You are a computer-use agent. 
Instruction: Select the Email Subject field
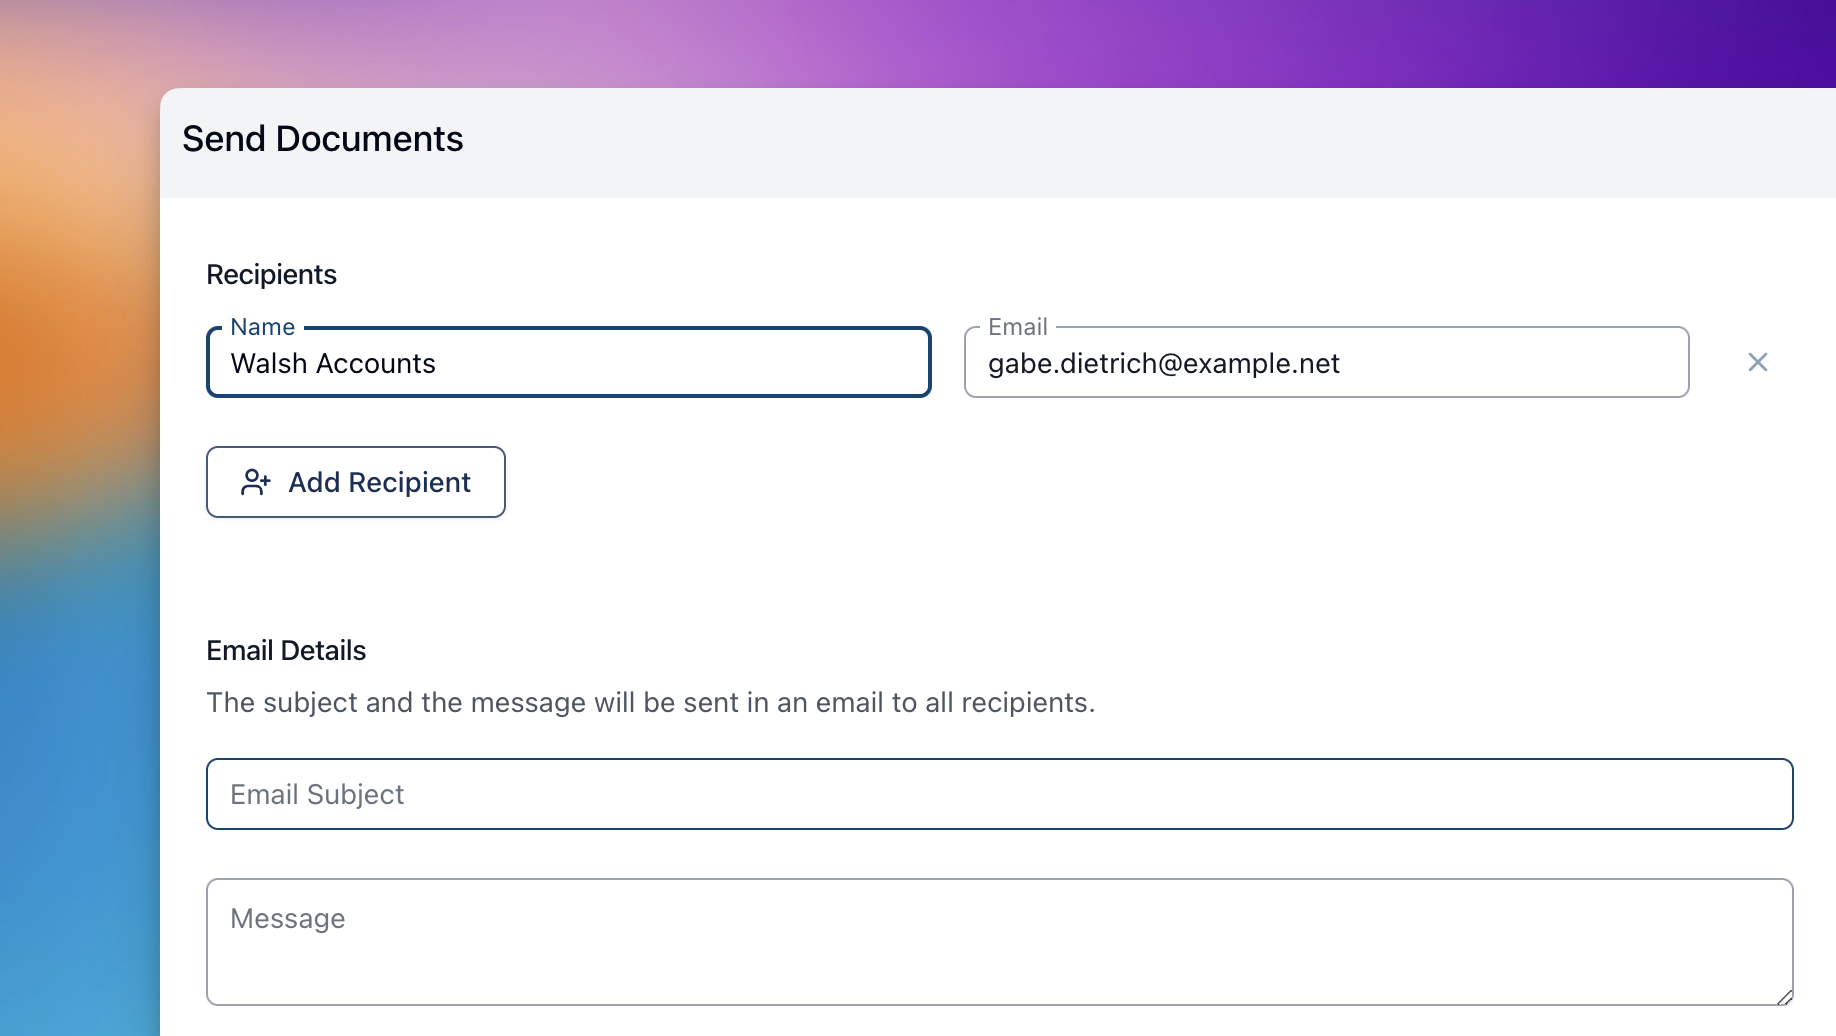[x=1000, y=794]
